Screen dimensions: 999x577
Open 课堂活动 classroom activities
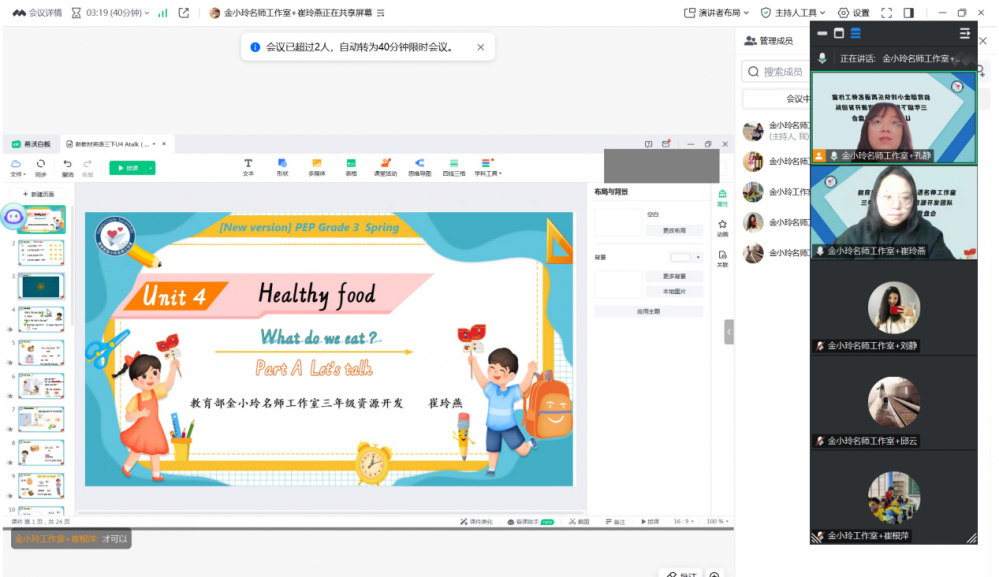point(385,167)
